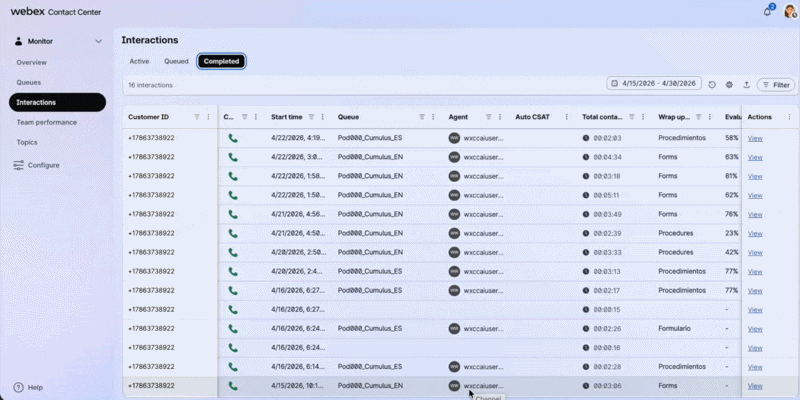Open Team performance in the sidebar

(46, 122)
